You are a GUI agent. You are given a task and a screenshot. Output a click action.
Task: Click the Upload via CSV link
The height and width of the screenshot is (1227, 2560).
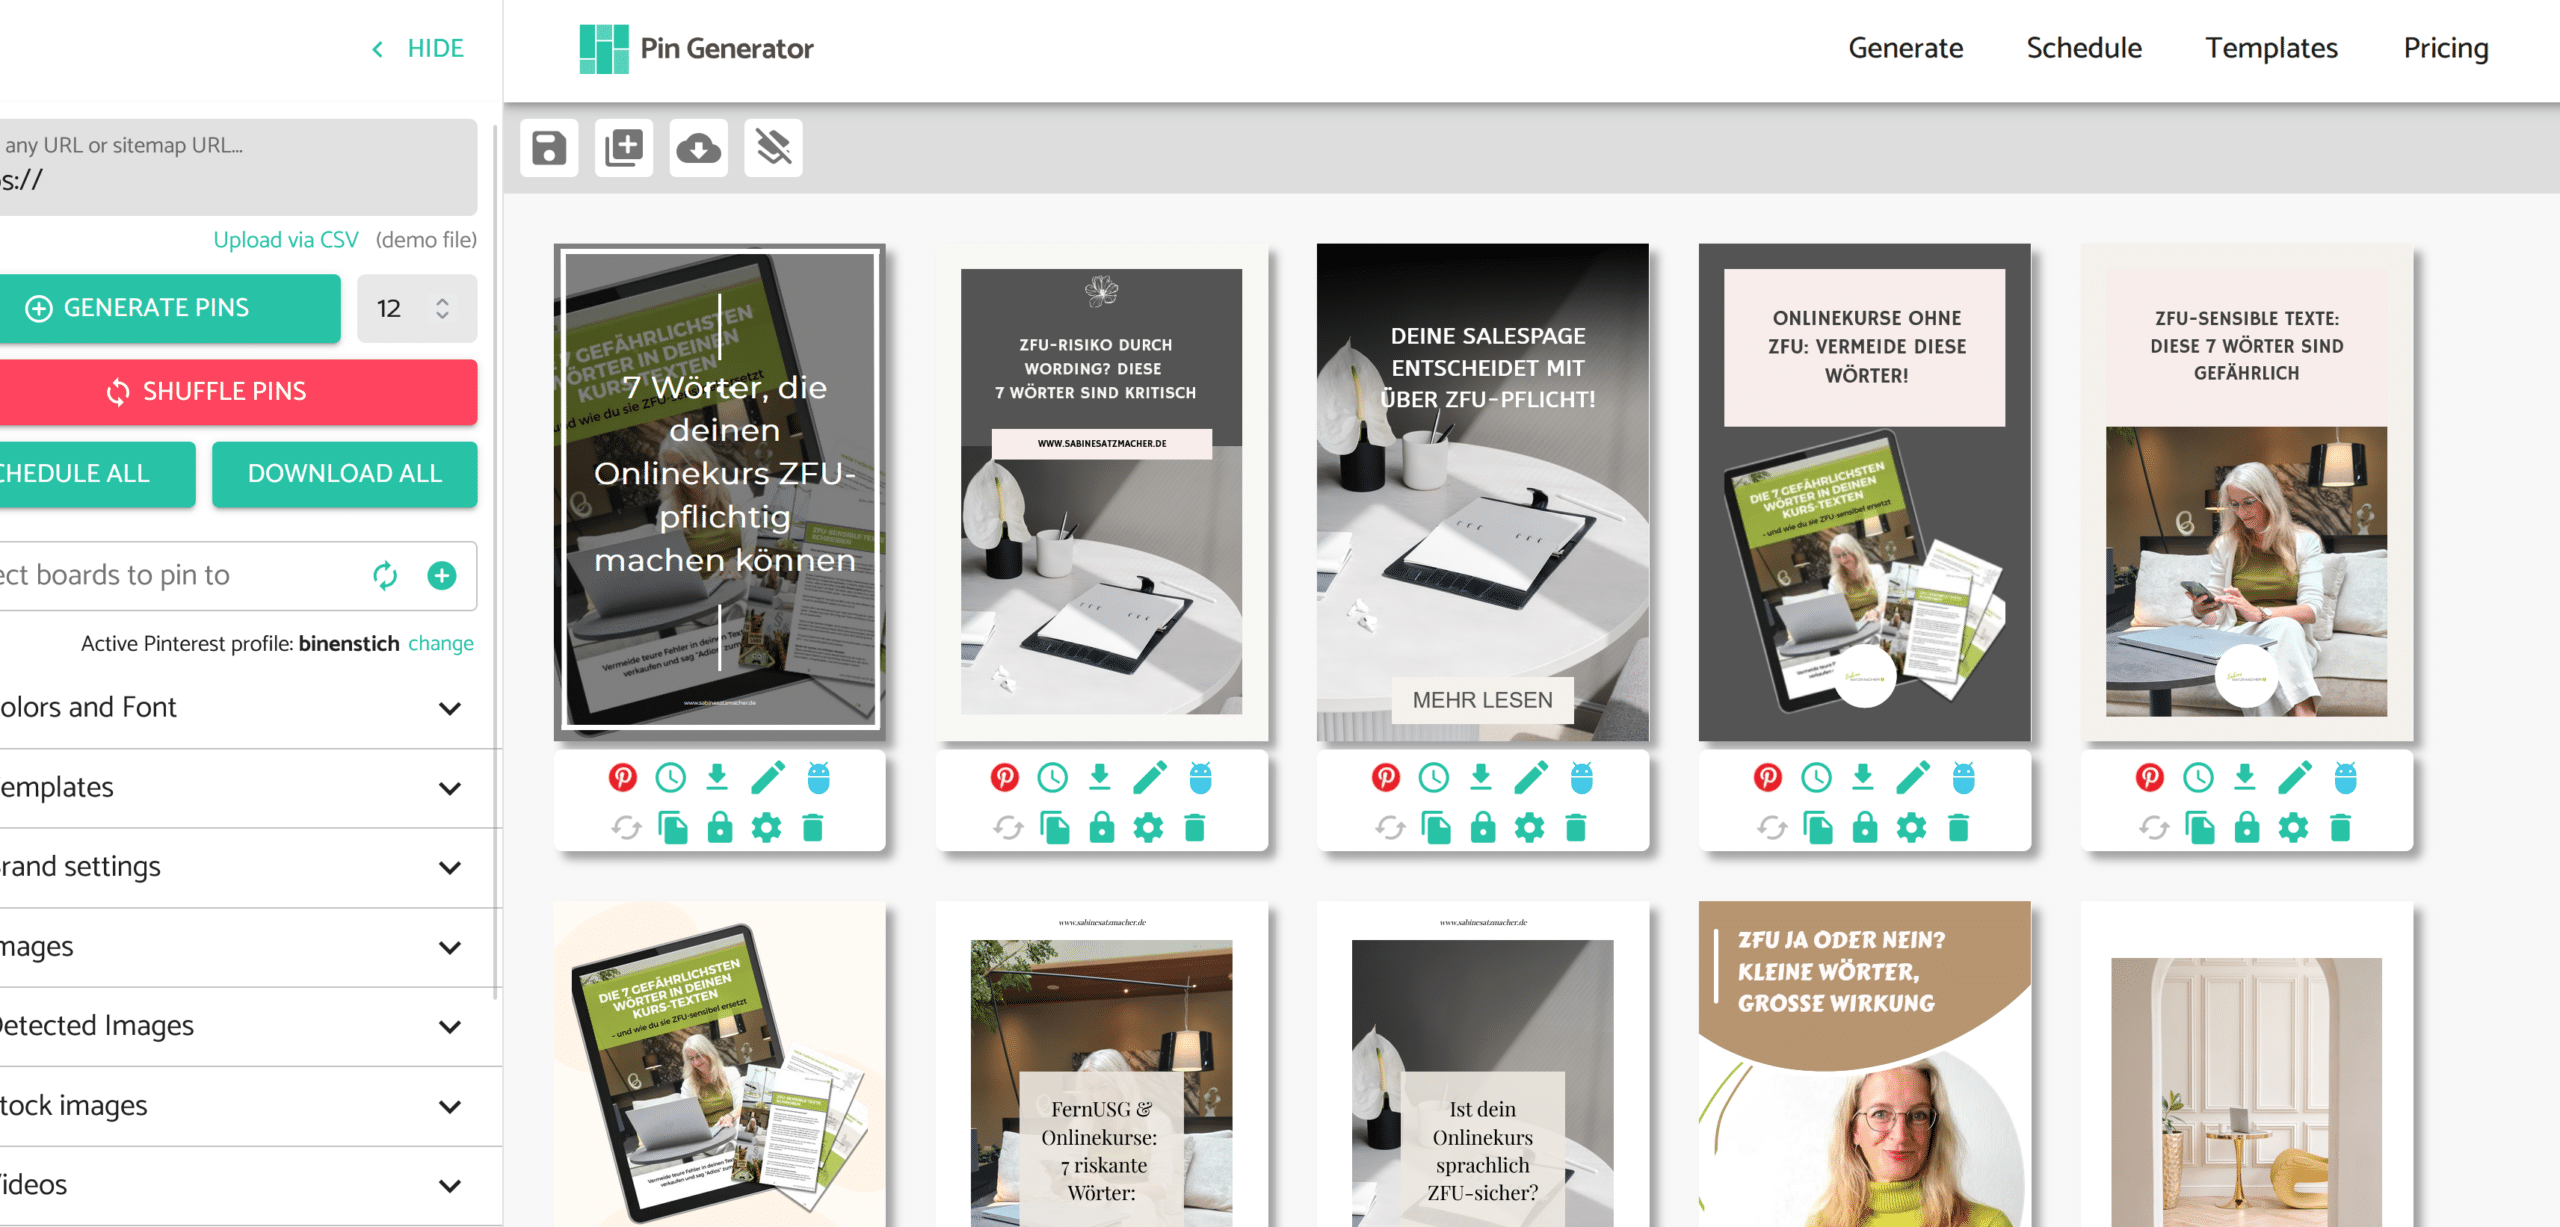pos(285,240)
